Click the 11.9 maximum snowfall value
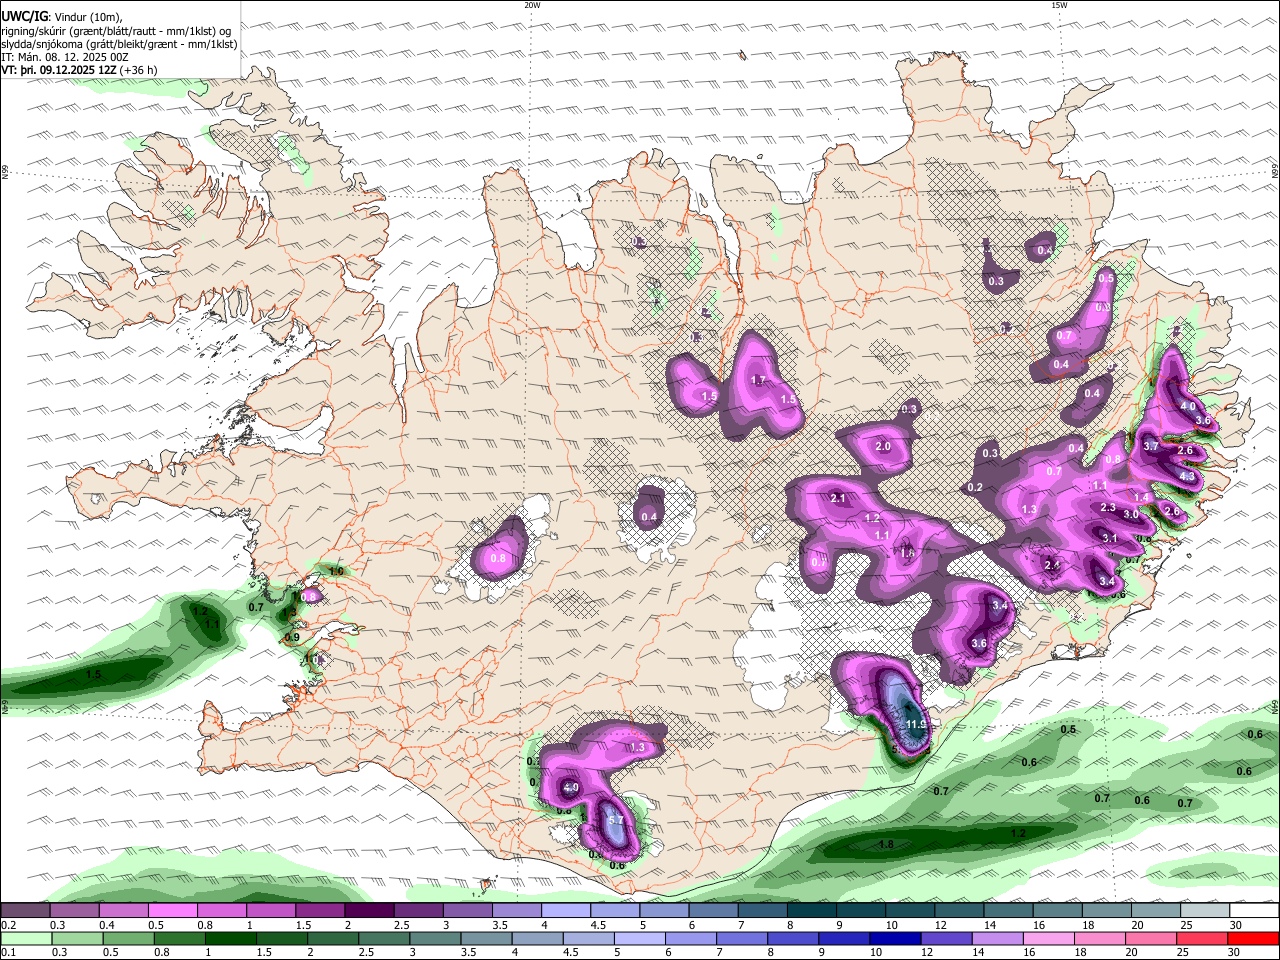 pyautogui.click(x=916, y=724)
